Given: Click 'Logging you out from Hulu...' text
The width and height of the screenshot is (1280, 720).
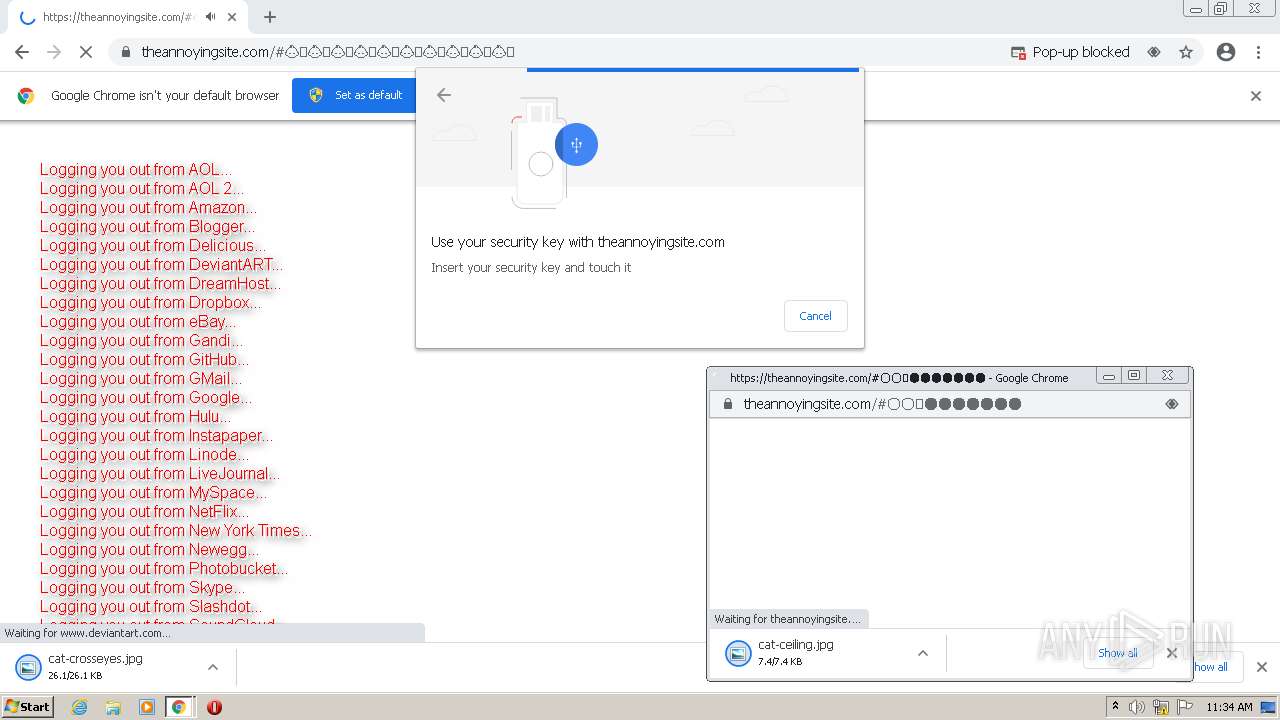Looking at the screenshot, I should [x=135, y=416].
